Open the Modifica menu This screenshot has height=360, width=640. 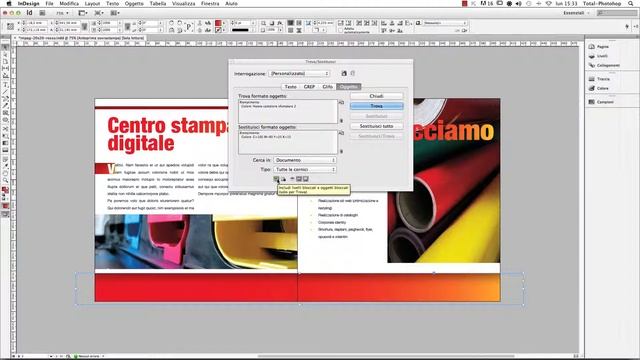[69, 3]
